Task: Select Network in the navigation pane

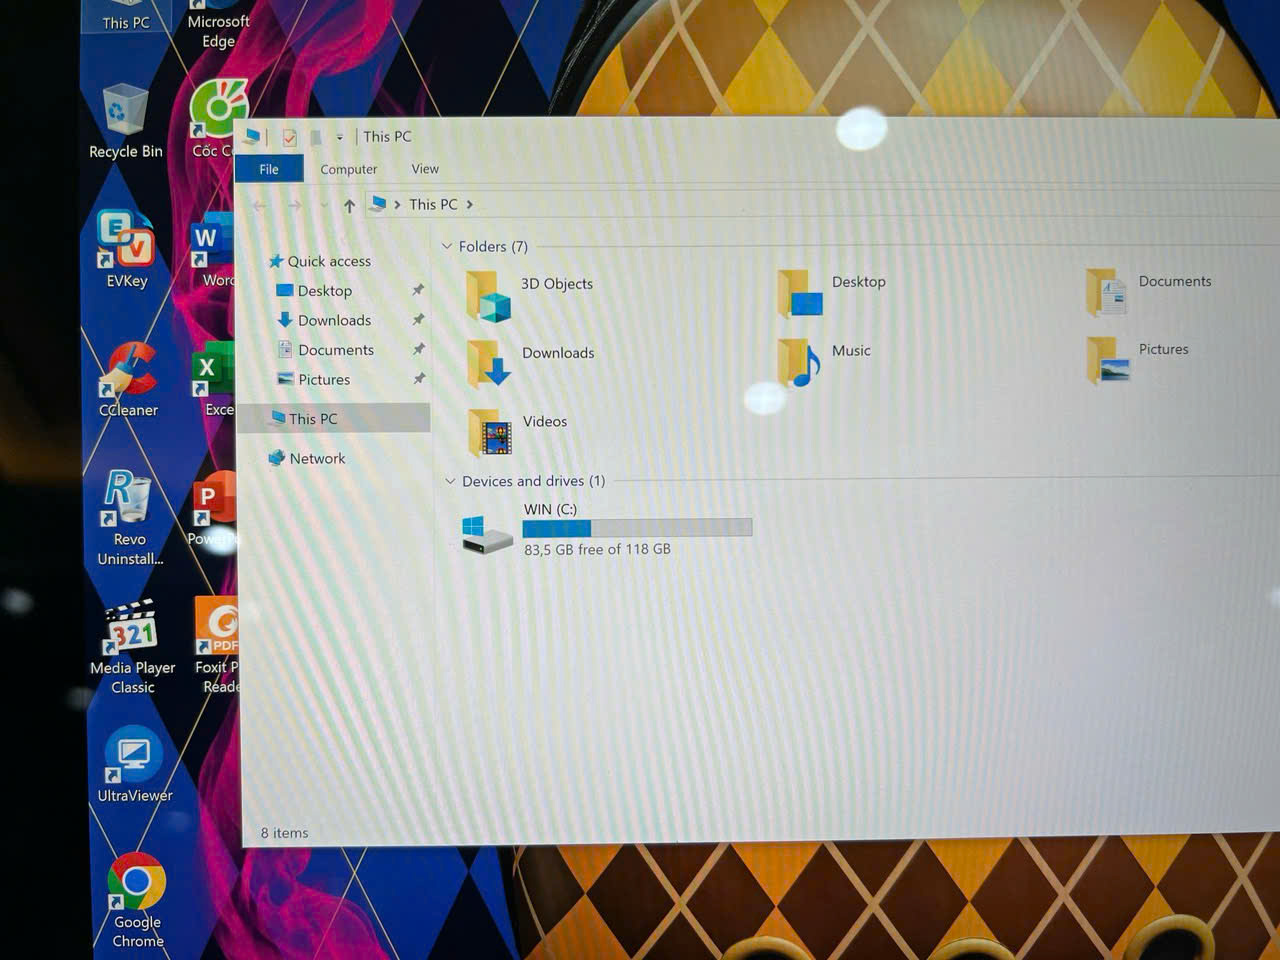Action: 317,458
